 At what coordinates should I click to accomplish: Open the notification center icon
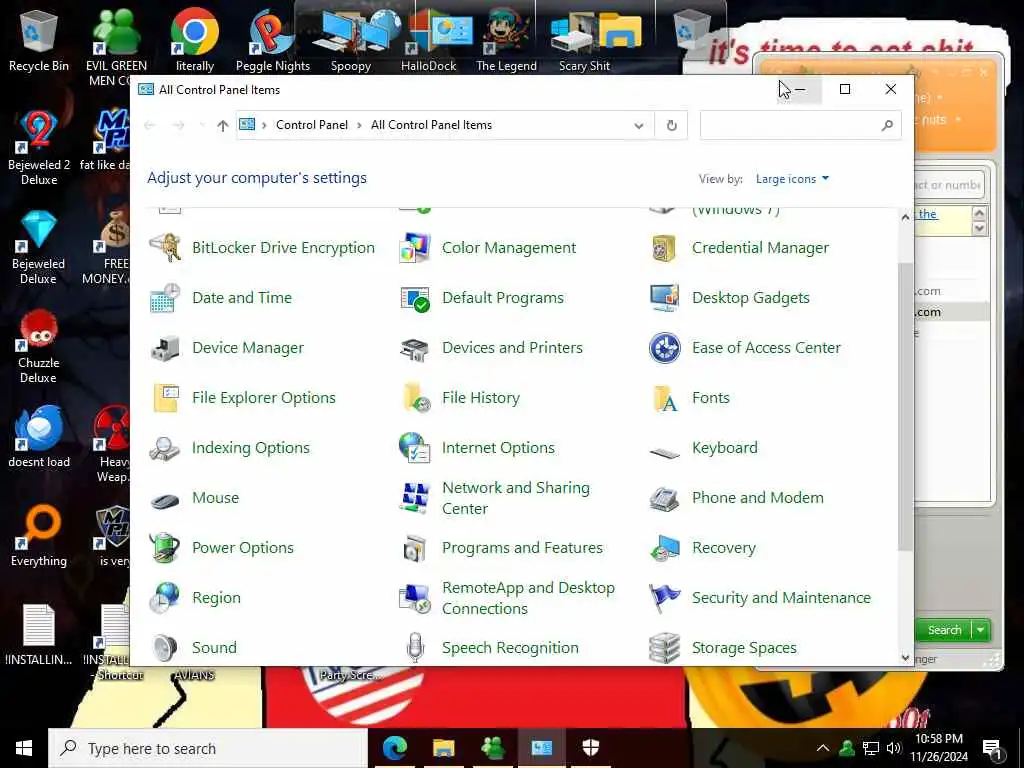tap(992, 750)
